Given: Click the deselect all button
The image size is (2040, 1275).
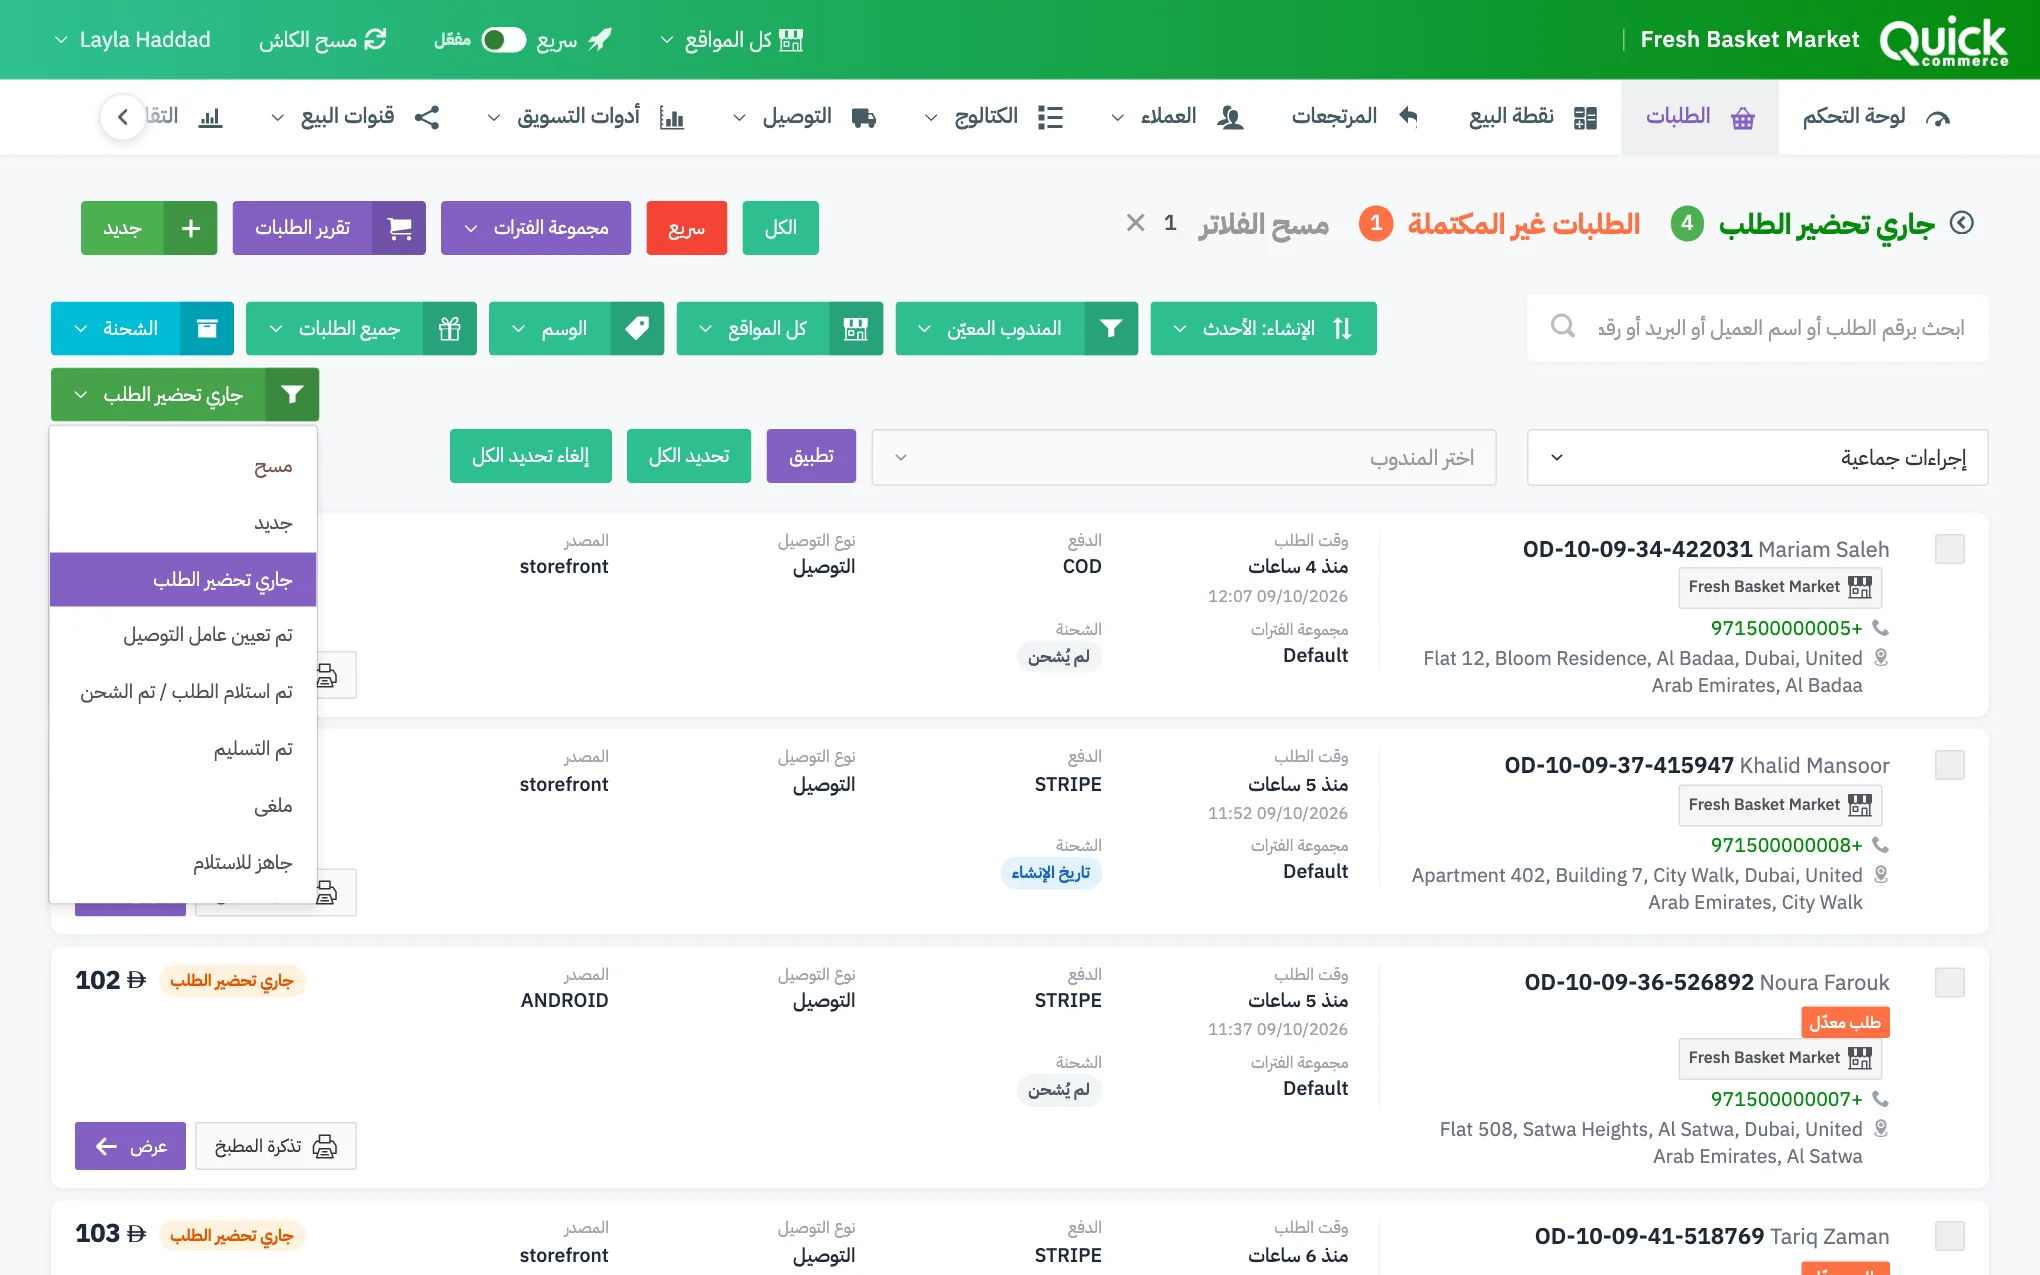Looking at the screenshot, I should 531,456.
